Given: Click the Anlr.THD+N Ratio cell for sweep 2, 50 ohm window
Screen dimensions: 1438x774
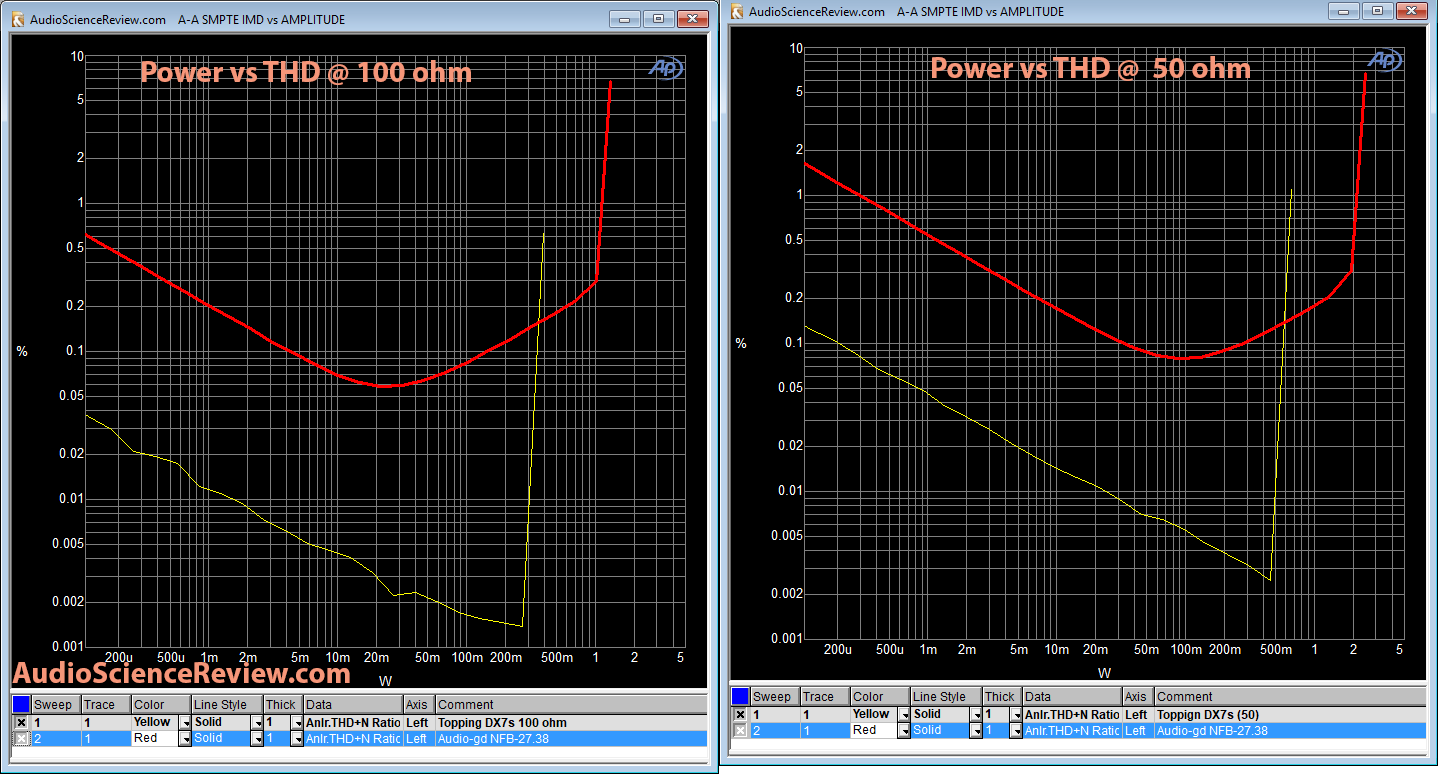Looking at the screenshot, I should [x=1072, y=730].
